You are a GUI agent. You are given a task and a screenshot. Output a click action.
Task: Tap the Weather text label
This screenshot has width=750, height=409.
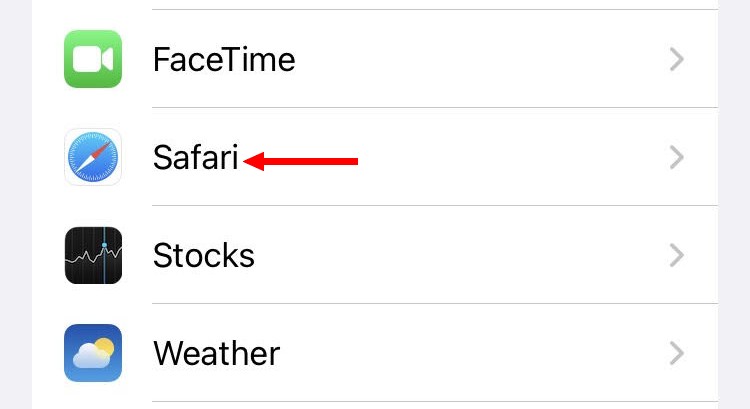216,354
